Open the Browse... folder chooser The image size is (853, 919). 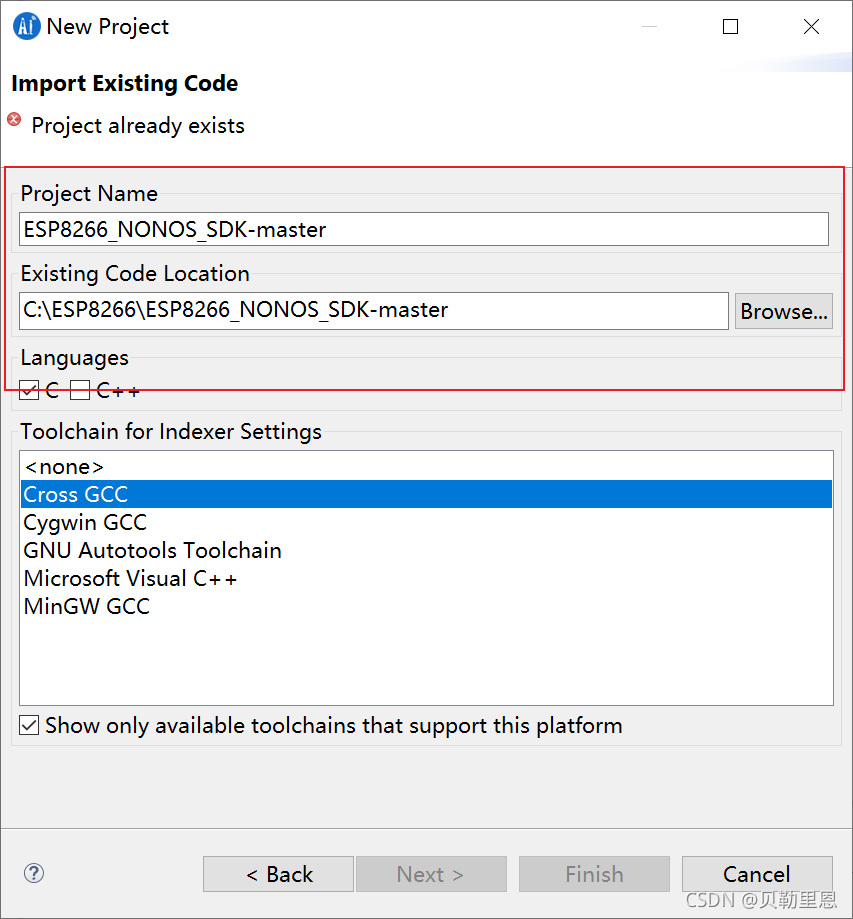(x=784, y=311)
